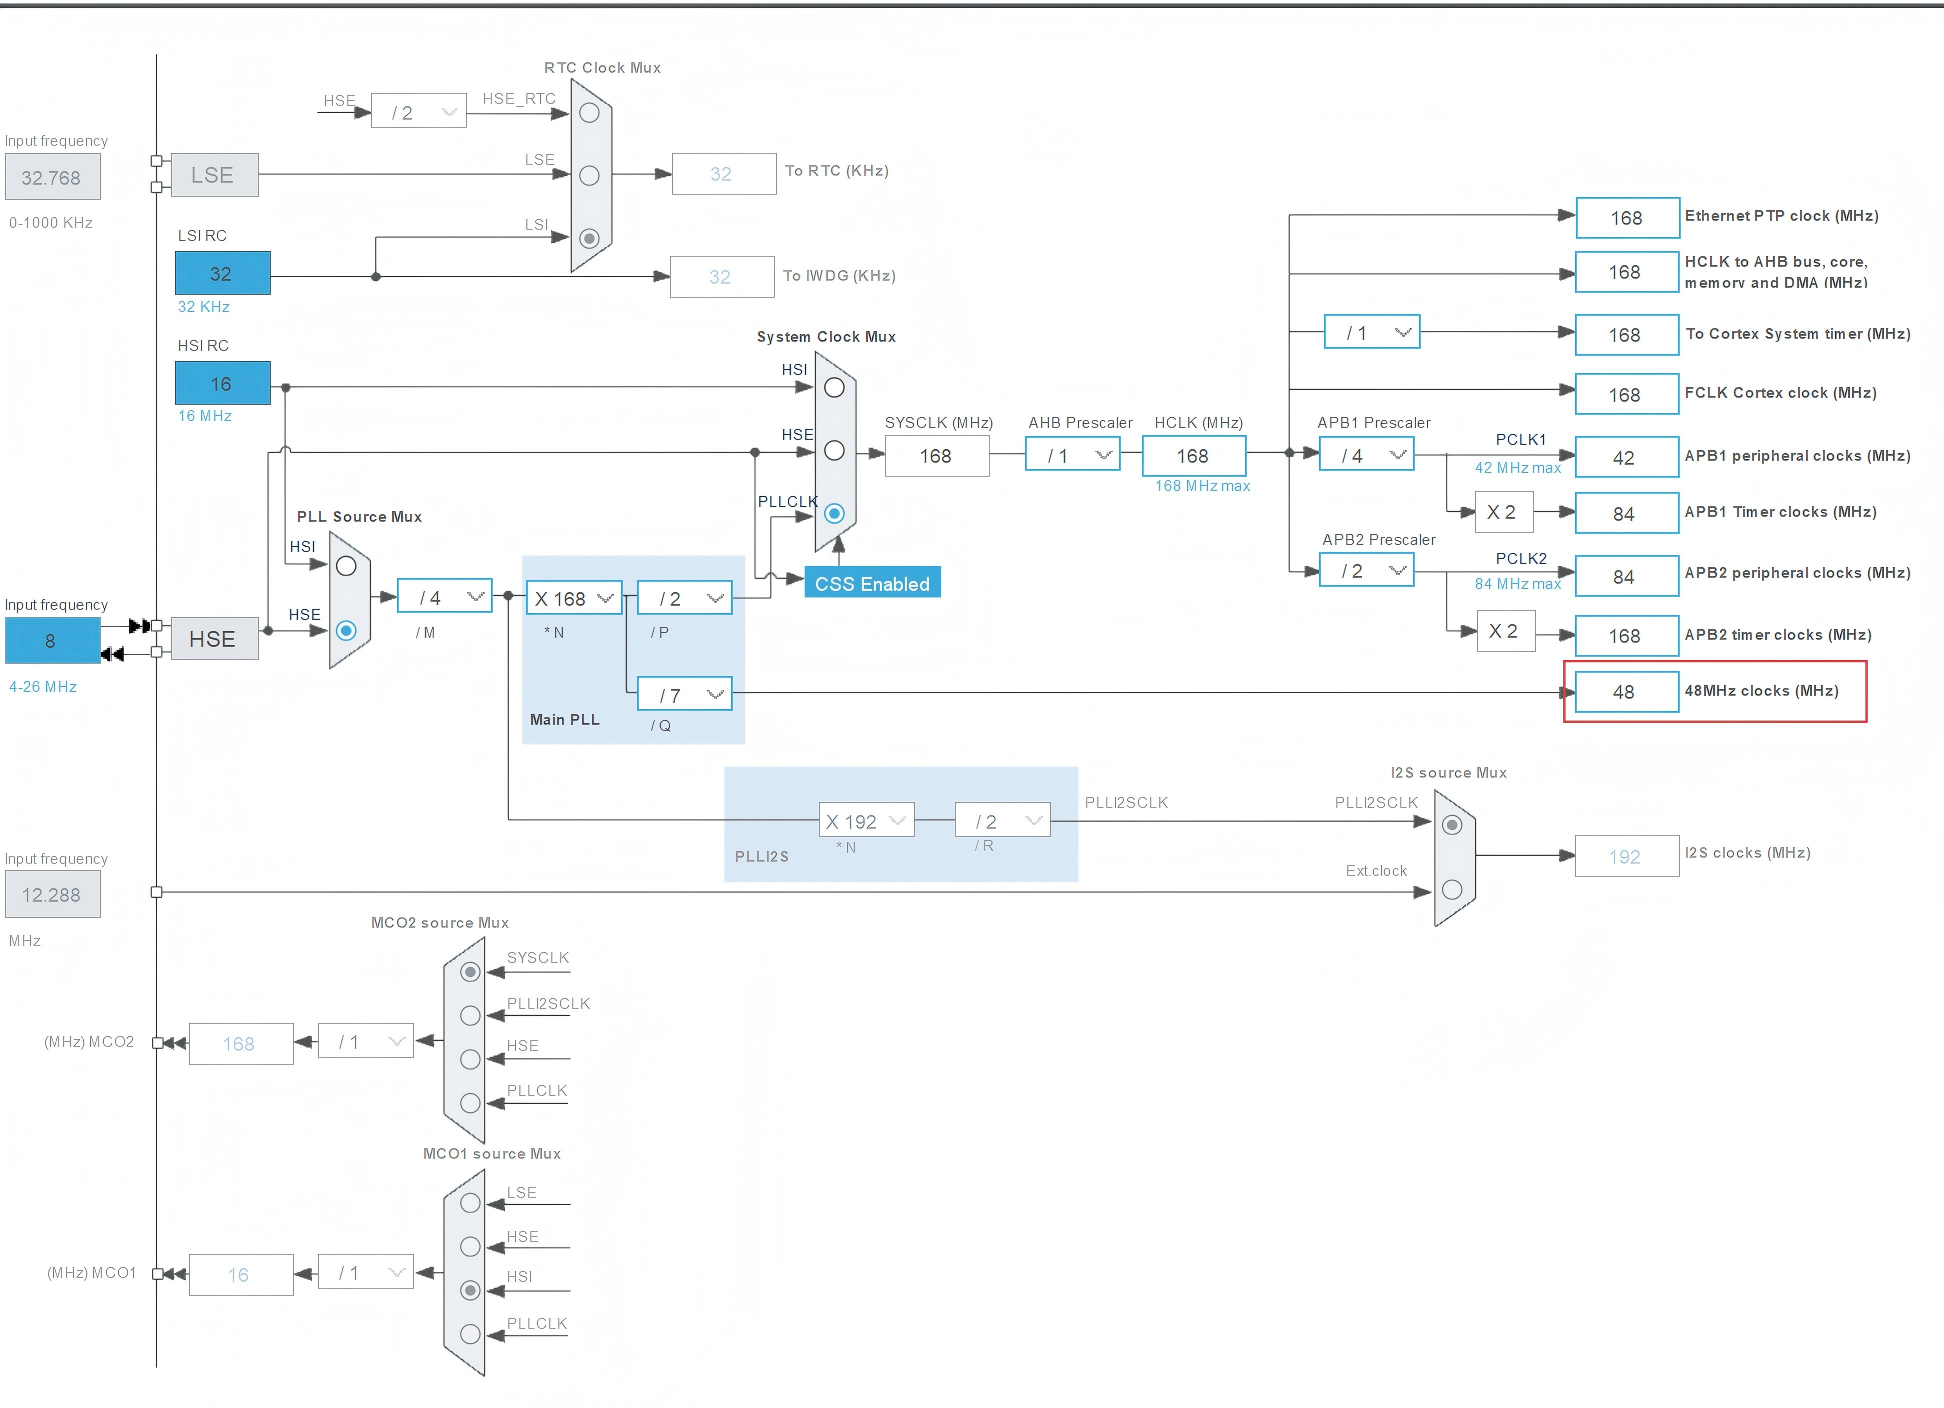
Task: Open APB2 Prescaler dropdown
Action: click(x=1366, y=571)
